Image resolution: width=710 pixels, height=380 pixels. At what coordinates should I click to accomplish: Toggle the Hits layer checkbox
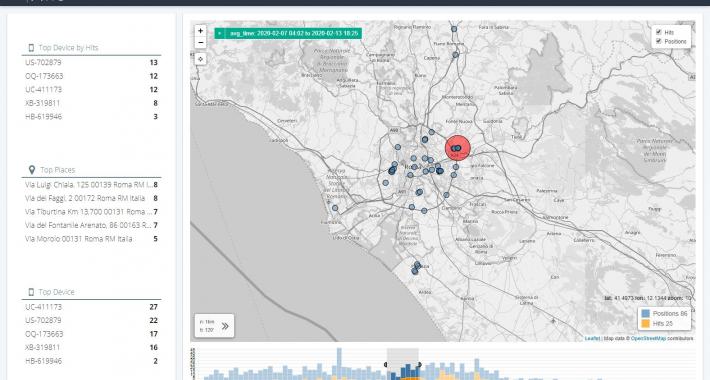(x=659, y=32)
